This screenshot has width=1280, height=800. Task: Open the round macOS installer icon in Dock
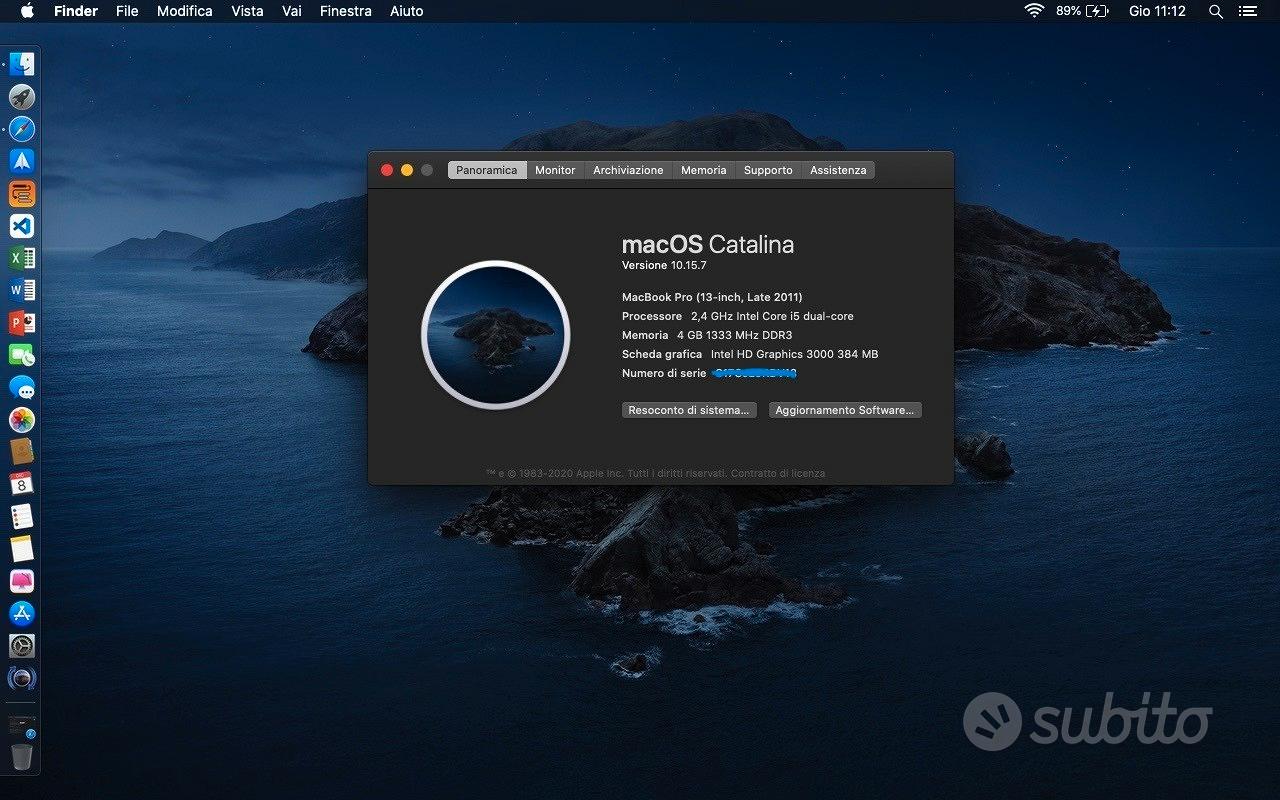(x=21, y=678)
